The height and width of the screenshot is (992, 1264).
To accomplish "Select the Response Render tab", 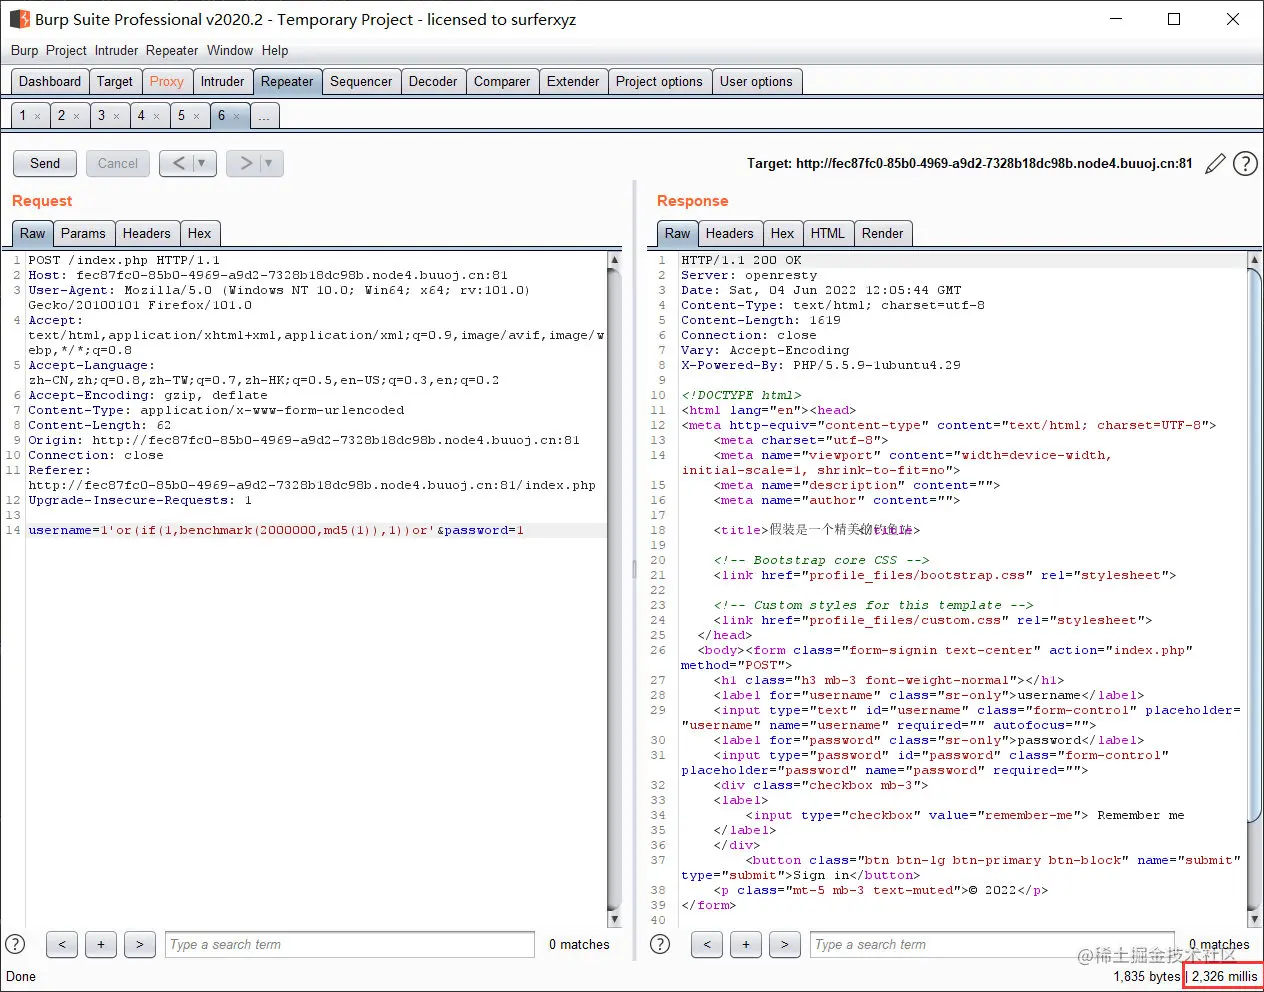I will point(882,233).
